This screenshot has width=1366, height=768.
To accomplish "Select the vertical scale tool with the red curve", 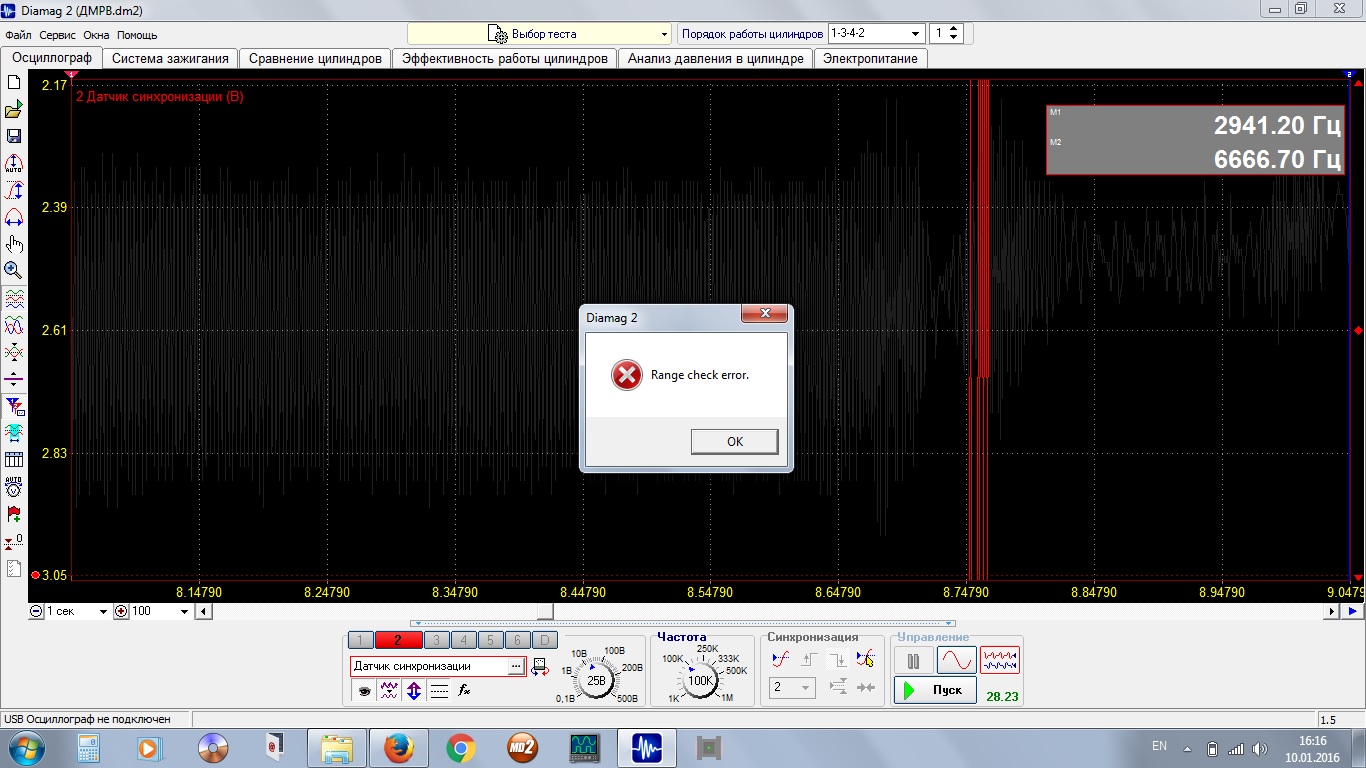I will click(14, 191).
